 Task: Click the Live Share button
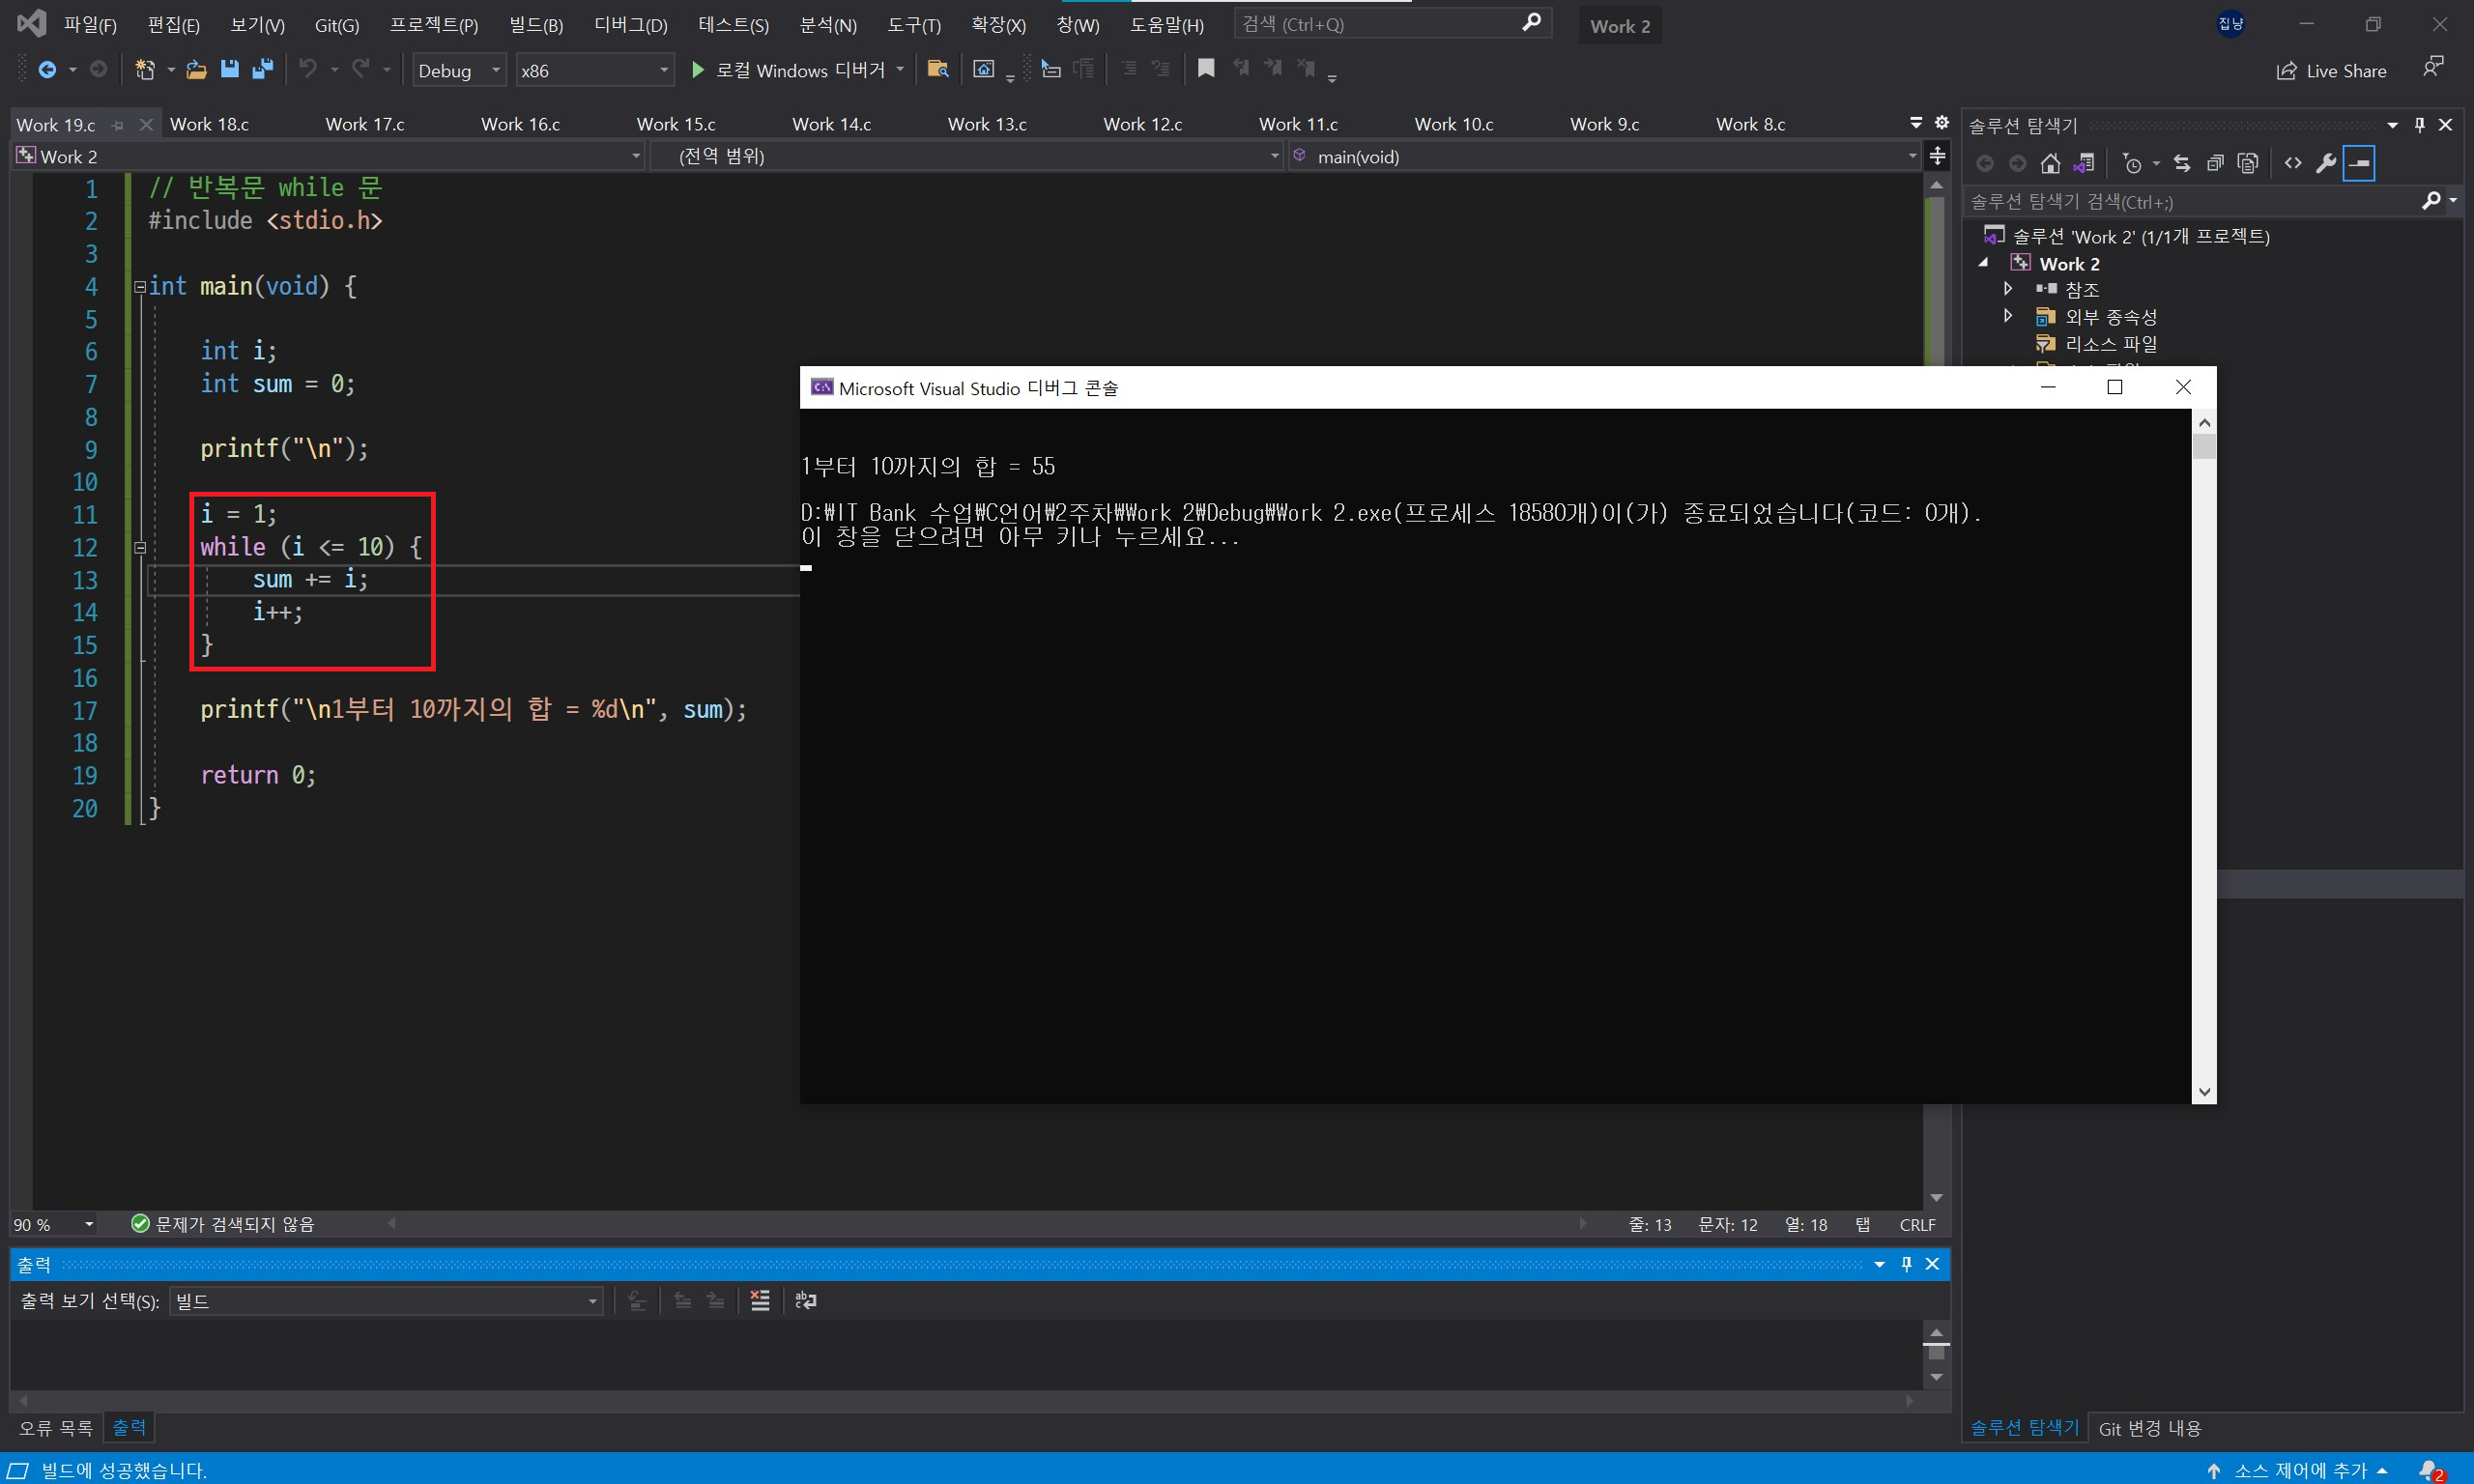click(2331, 71)
